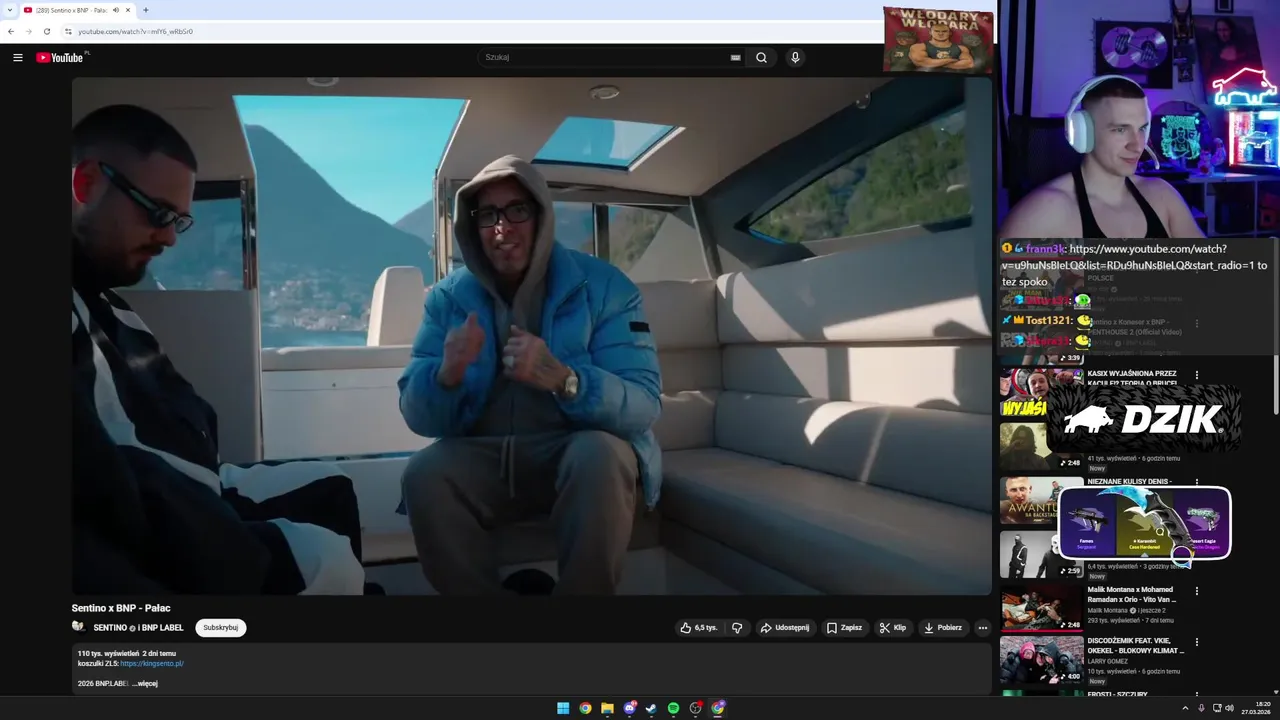Click the search magnifier button
The image size is (1280, 720).
pos(761,57)
